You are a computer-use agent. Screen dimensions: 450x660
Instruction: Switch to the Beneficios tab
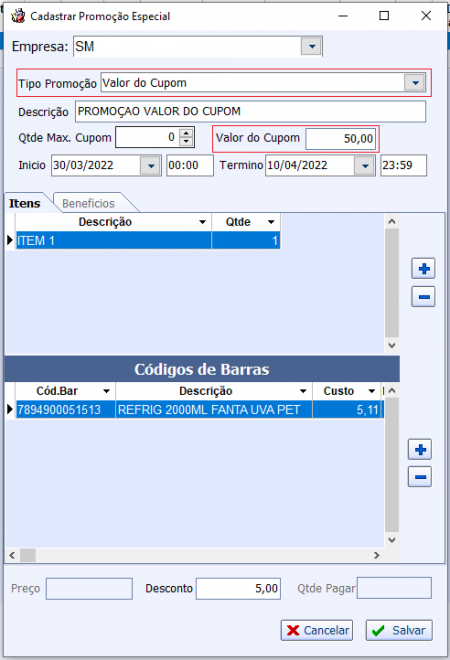point(88,203)
